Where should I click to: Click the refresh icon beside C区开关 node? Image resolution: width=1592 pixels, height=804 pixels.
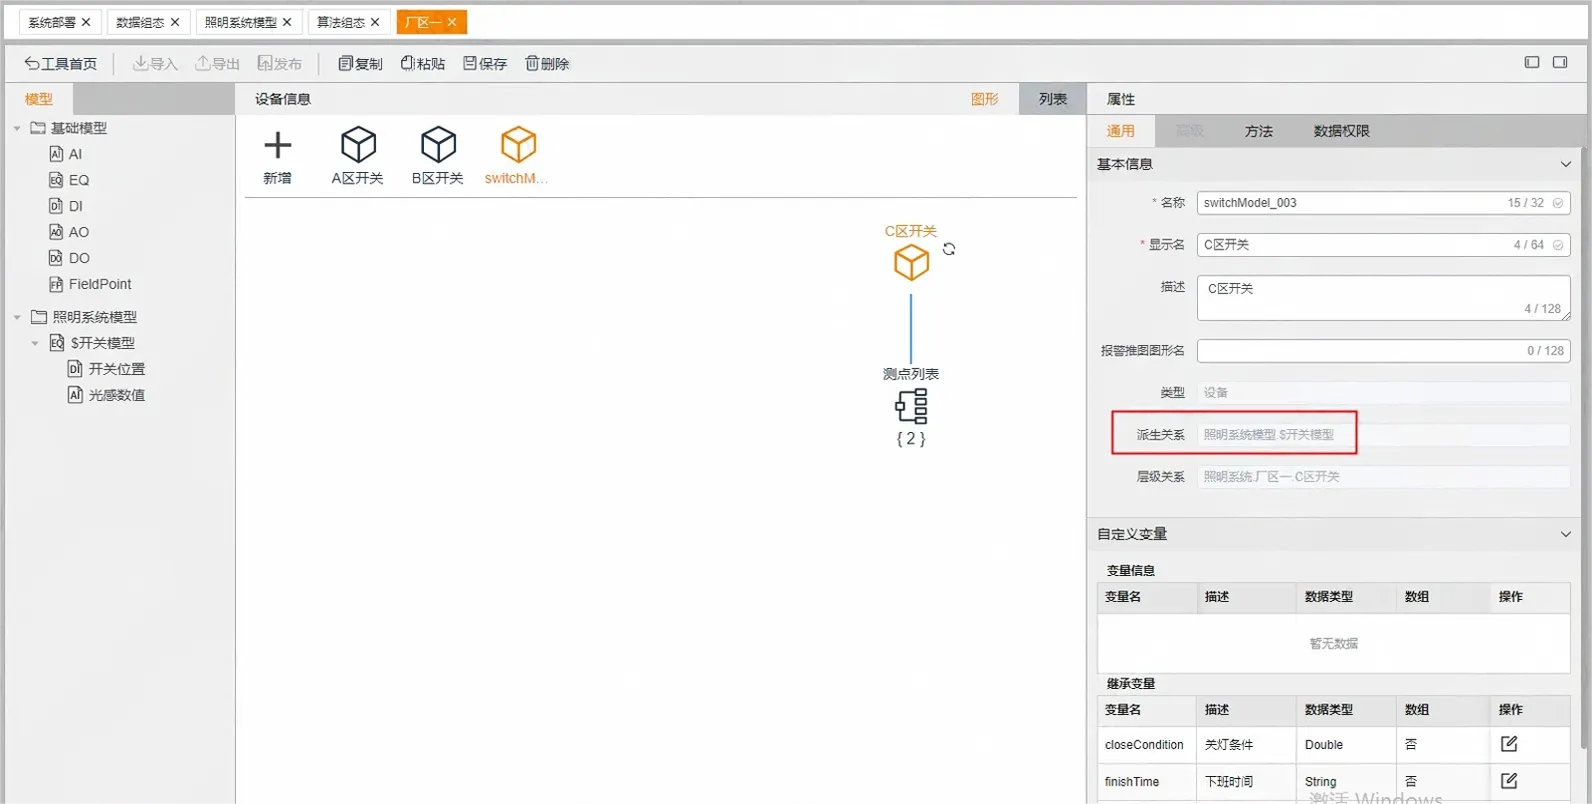949,249
